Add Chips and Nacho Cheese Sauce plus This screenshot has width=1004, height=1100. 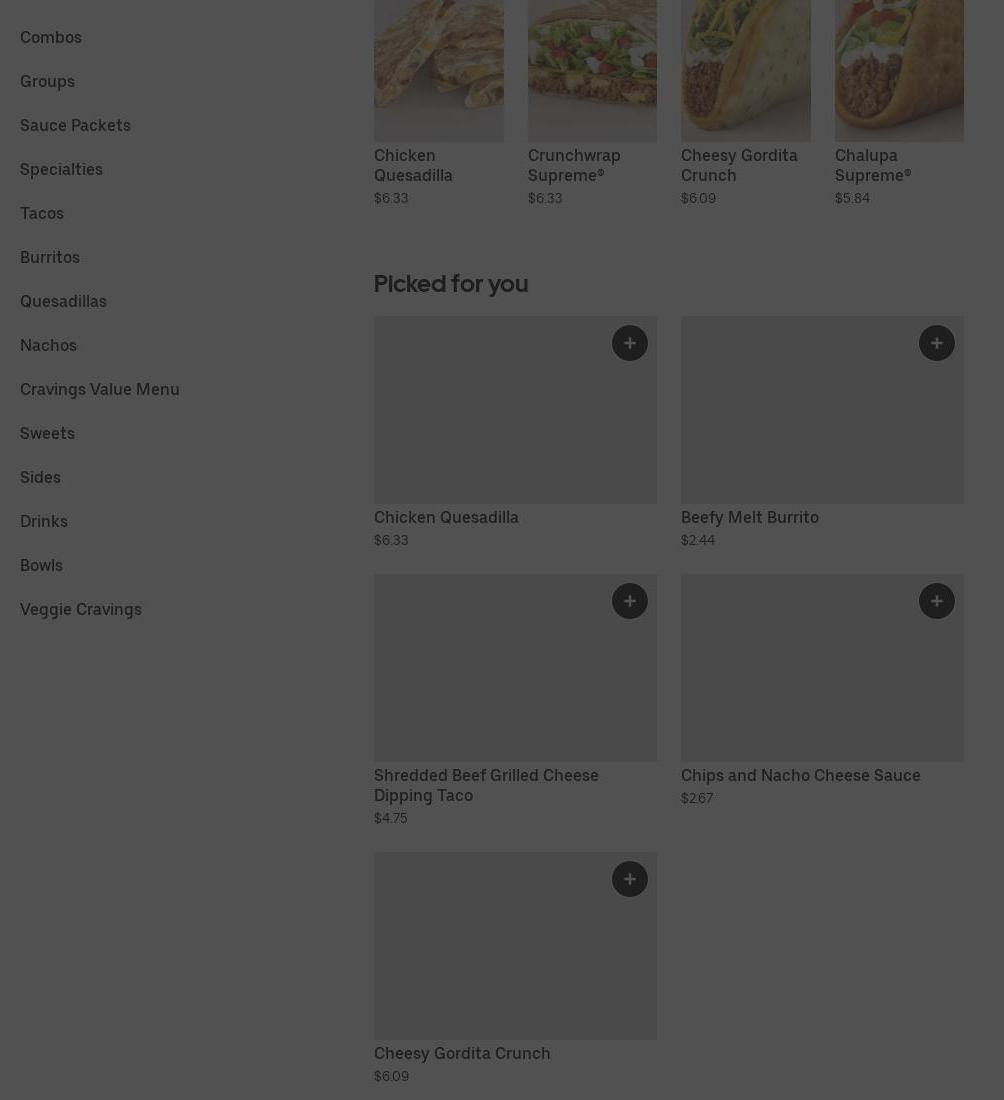[x=936, y=601]
